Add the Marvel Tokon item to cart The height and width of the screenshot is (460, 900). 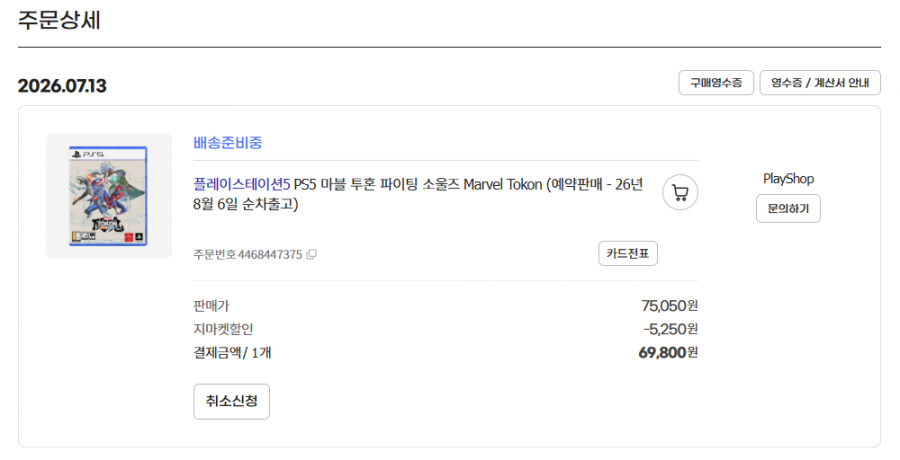click(680, 192)
